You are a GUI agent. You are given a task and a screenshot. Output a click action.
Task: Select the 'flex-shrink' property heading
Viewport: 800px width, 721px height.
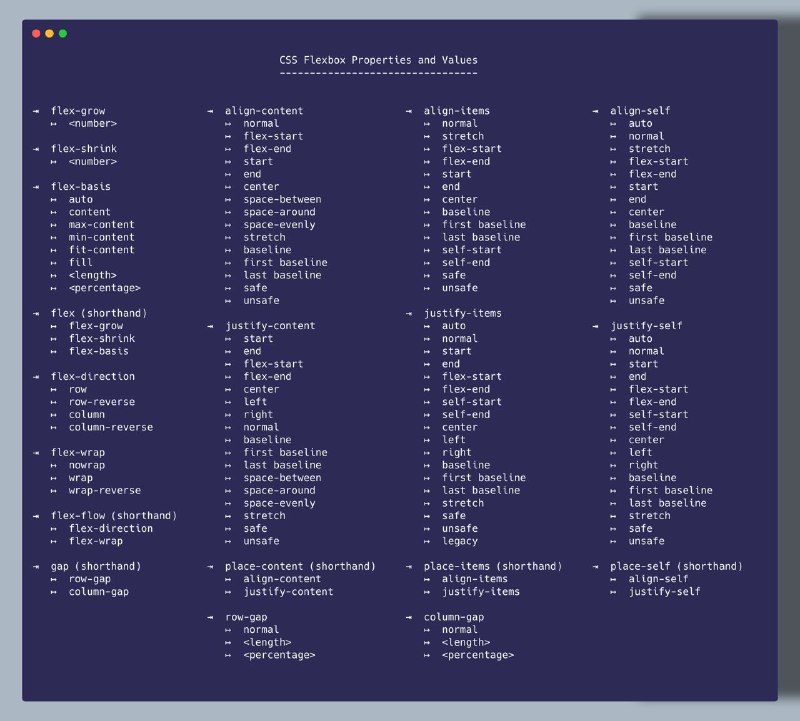tap(84, 149)
